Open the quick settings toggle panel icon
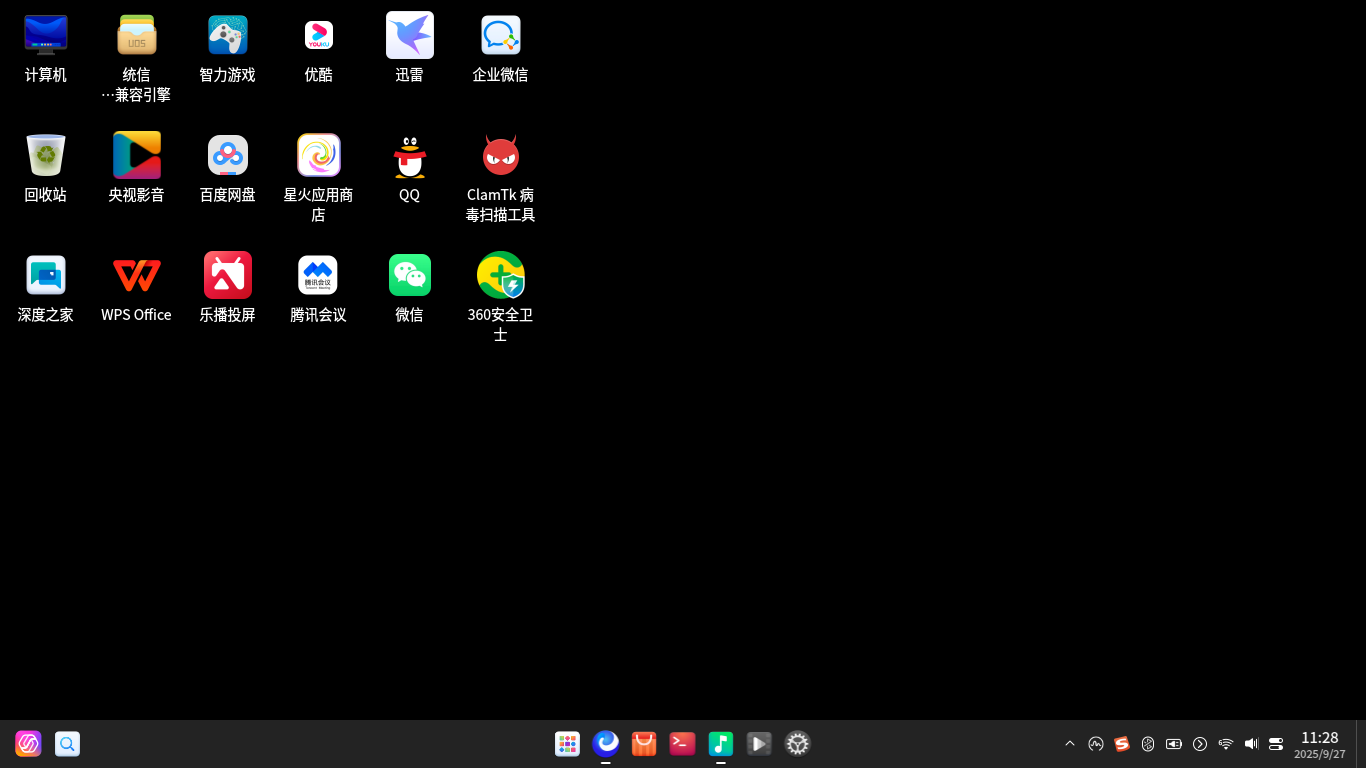The height and width of the screenshot is (768, 1366). 1276,744
